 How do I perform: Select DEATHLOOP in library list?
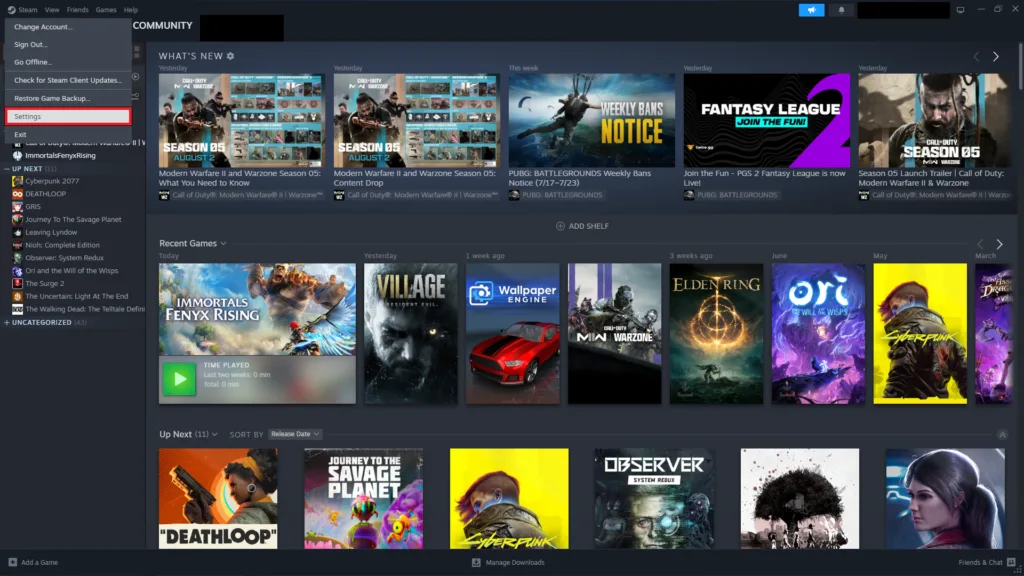[46, 194]
